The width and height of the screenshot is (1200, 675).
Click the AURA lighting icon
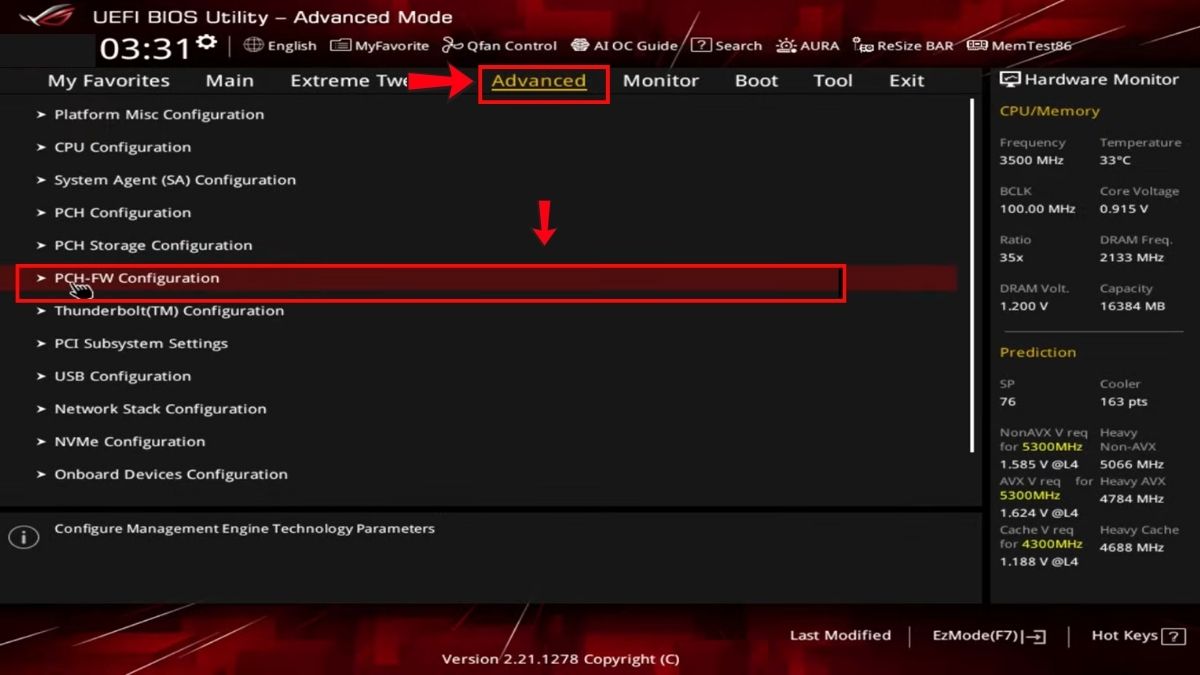(786, 45)
